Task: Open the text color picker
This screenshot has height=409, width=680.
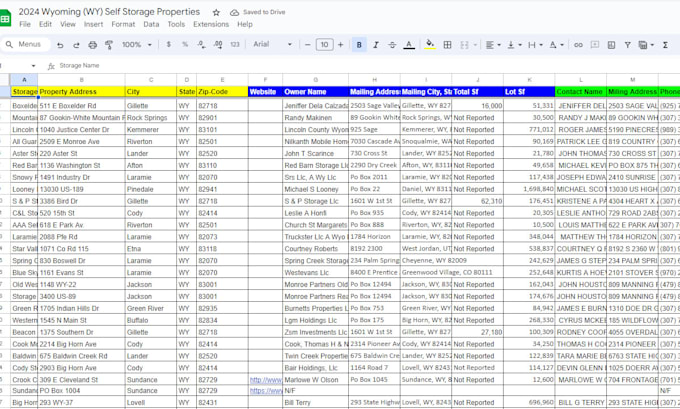Action: coord(409,45)
